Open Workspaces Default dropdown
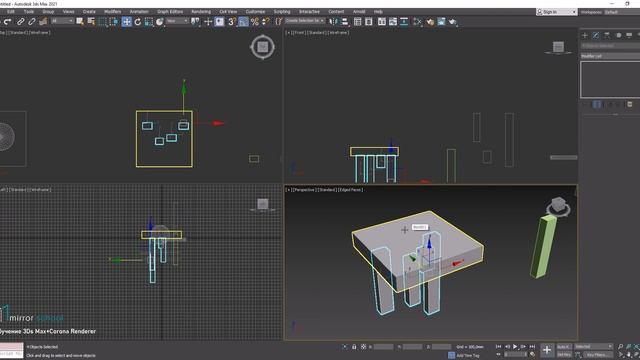640x360 pixels. click(x=621, y=12)
